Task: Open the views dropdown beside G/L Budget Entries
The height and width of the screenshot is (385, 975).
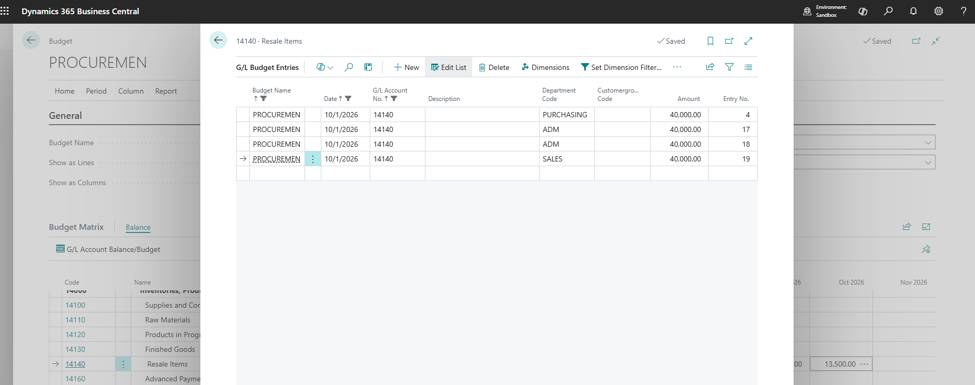Action: 325,67
